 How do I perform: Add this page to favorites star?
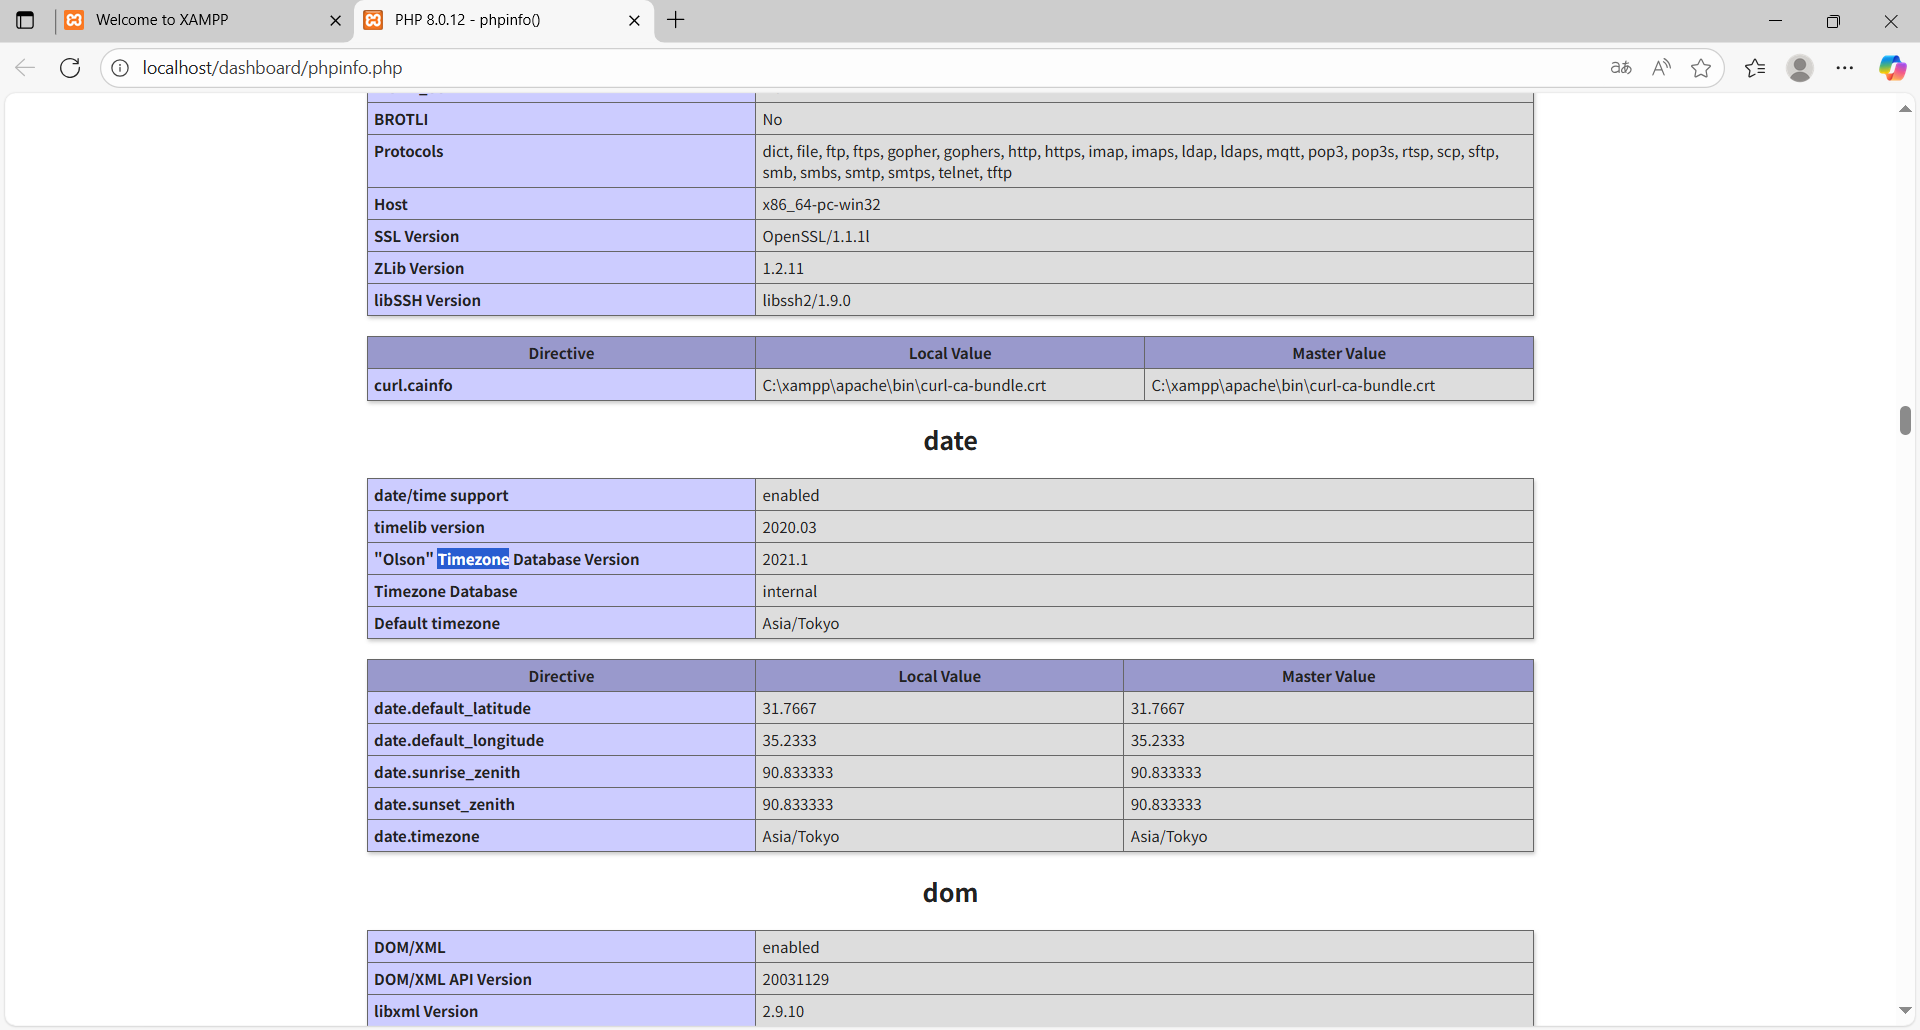click(x=1701, y=68)
